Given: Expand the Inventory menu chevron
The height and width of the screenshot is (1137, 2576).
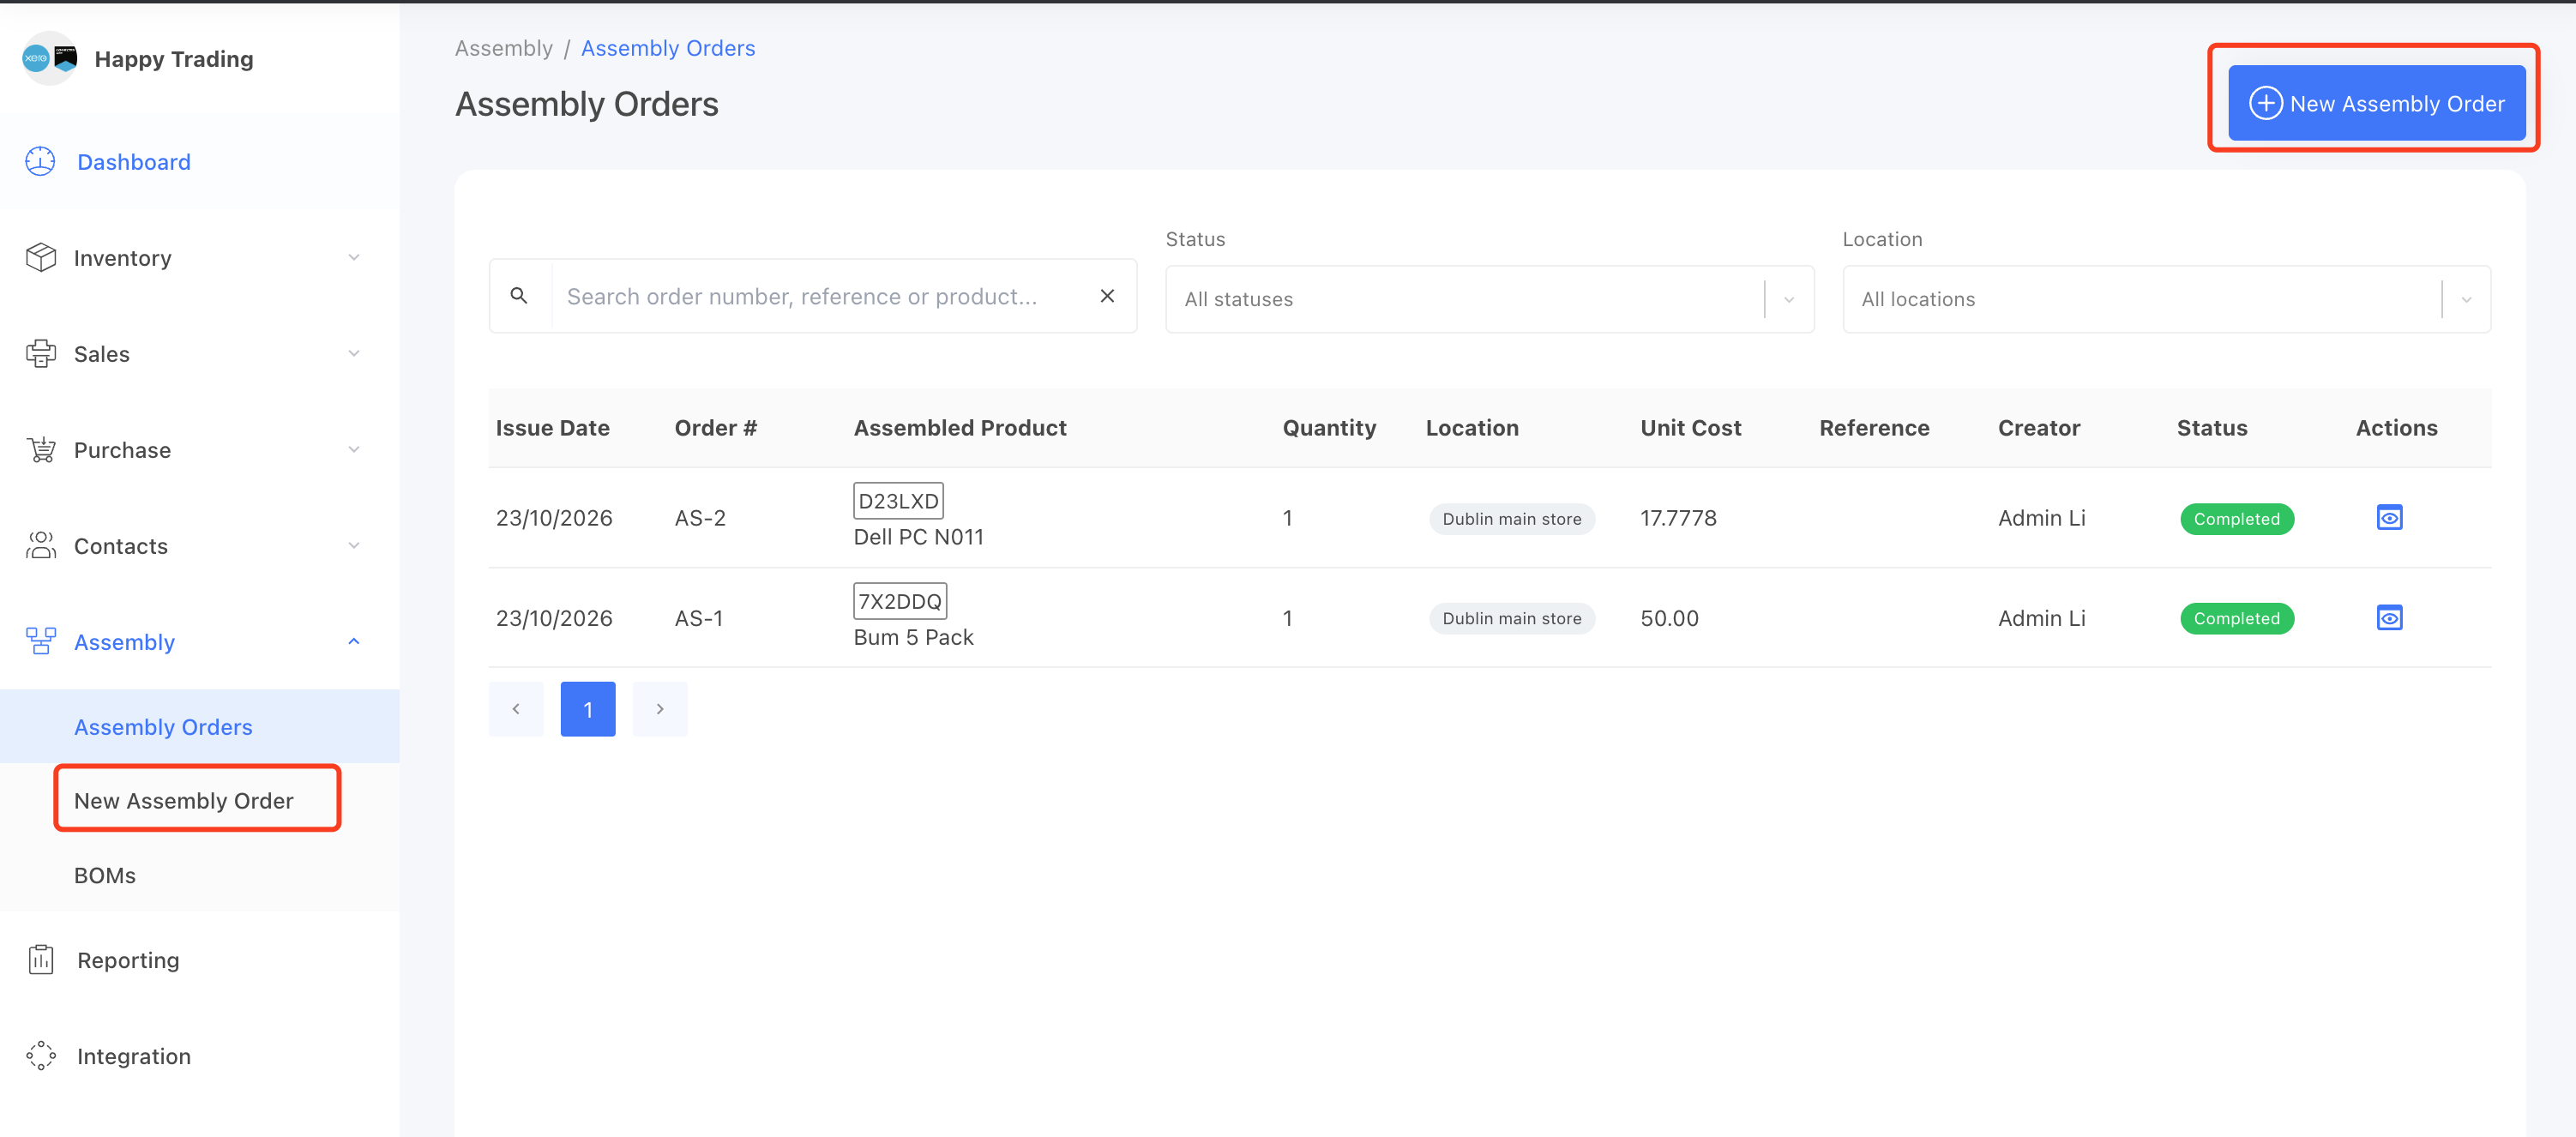Looking at the screenshot, I should click(353, 258).
